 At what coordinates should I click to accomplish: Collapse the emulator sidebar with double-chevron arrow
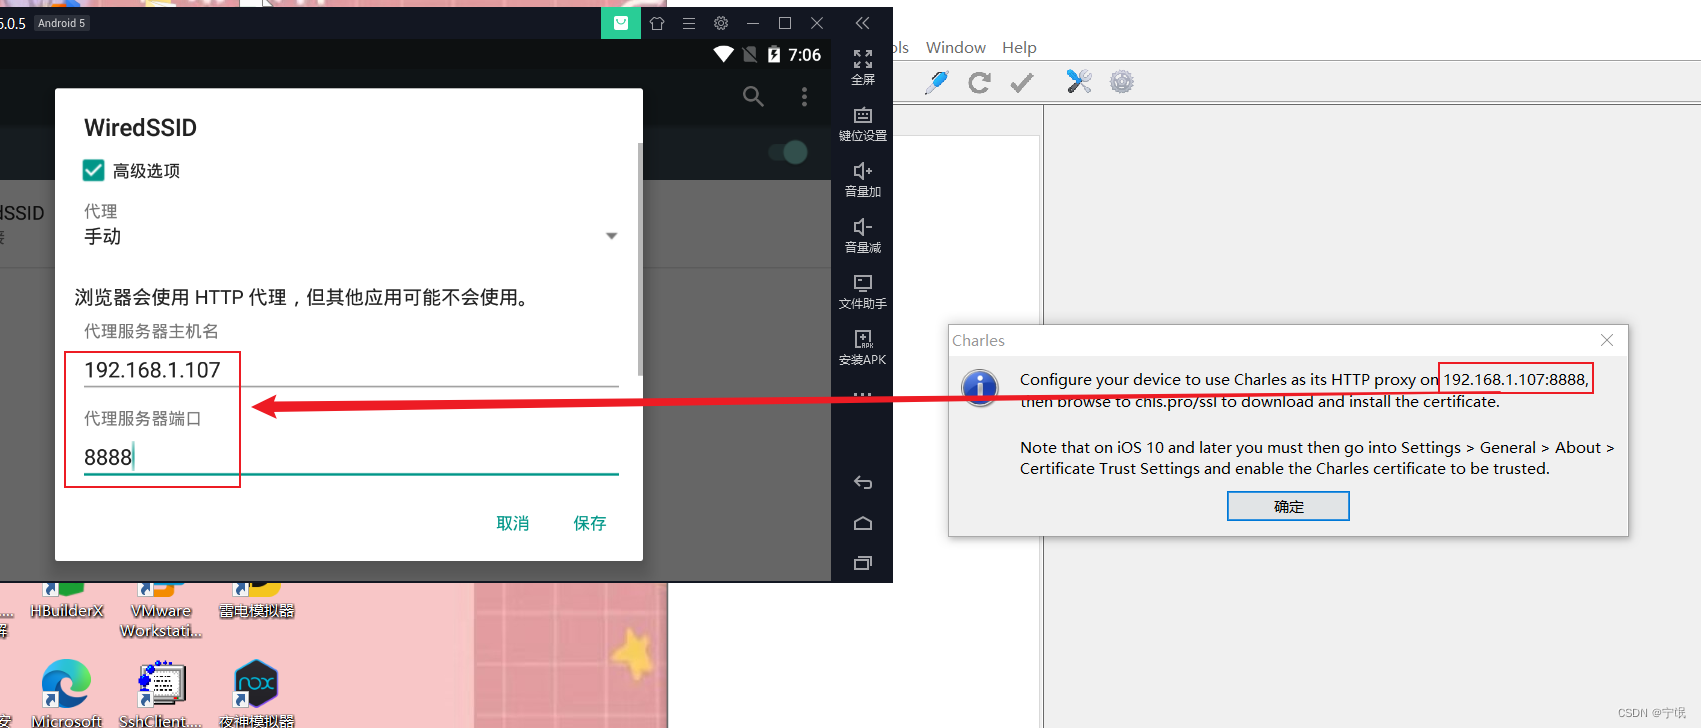click(x=862, y=23)
